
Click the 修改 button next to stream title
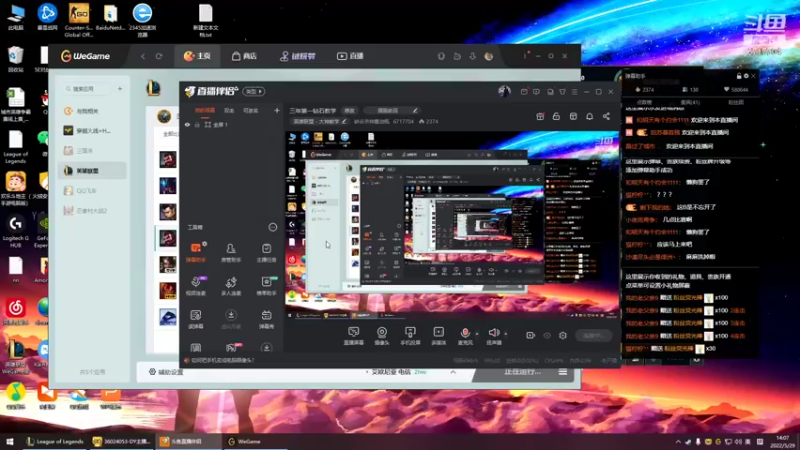click(x=349, y=110)
